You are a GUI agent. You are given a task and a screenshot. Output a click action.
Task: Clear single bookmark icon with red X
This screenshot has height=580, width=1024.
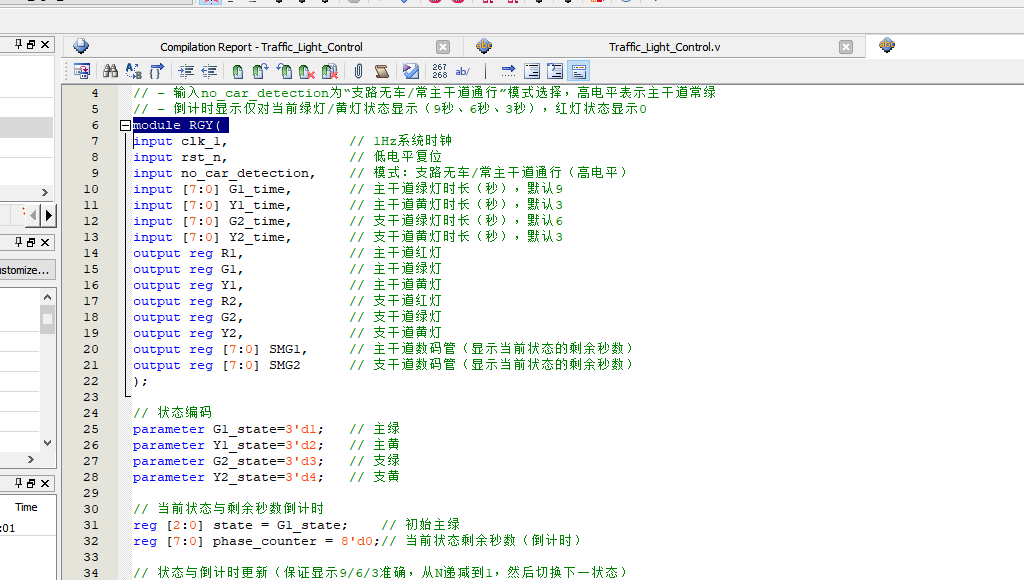coord(307,71)
